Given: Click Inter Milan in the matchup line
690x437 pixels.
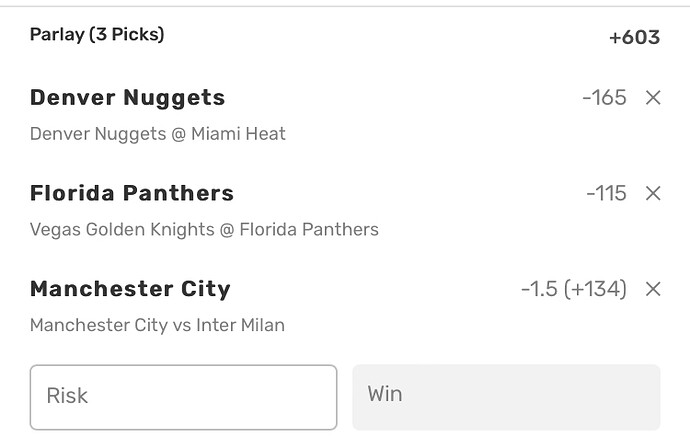Looking at the screenshot, I should coord(240,325).
